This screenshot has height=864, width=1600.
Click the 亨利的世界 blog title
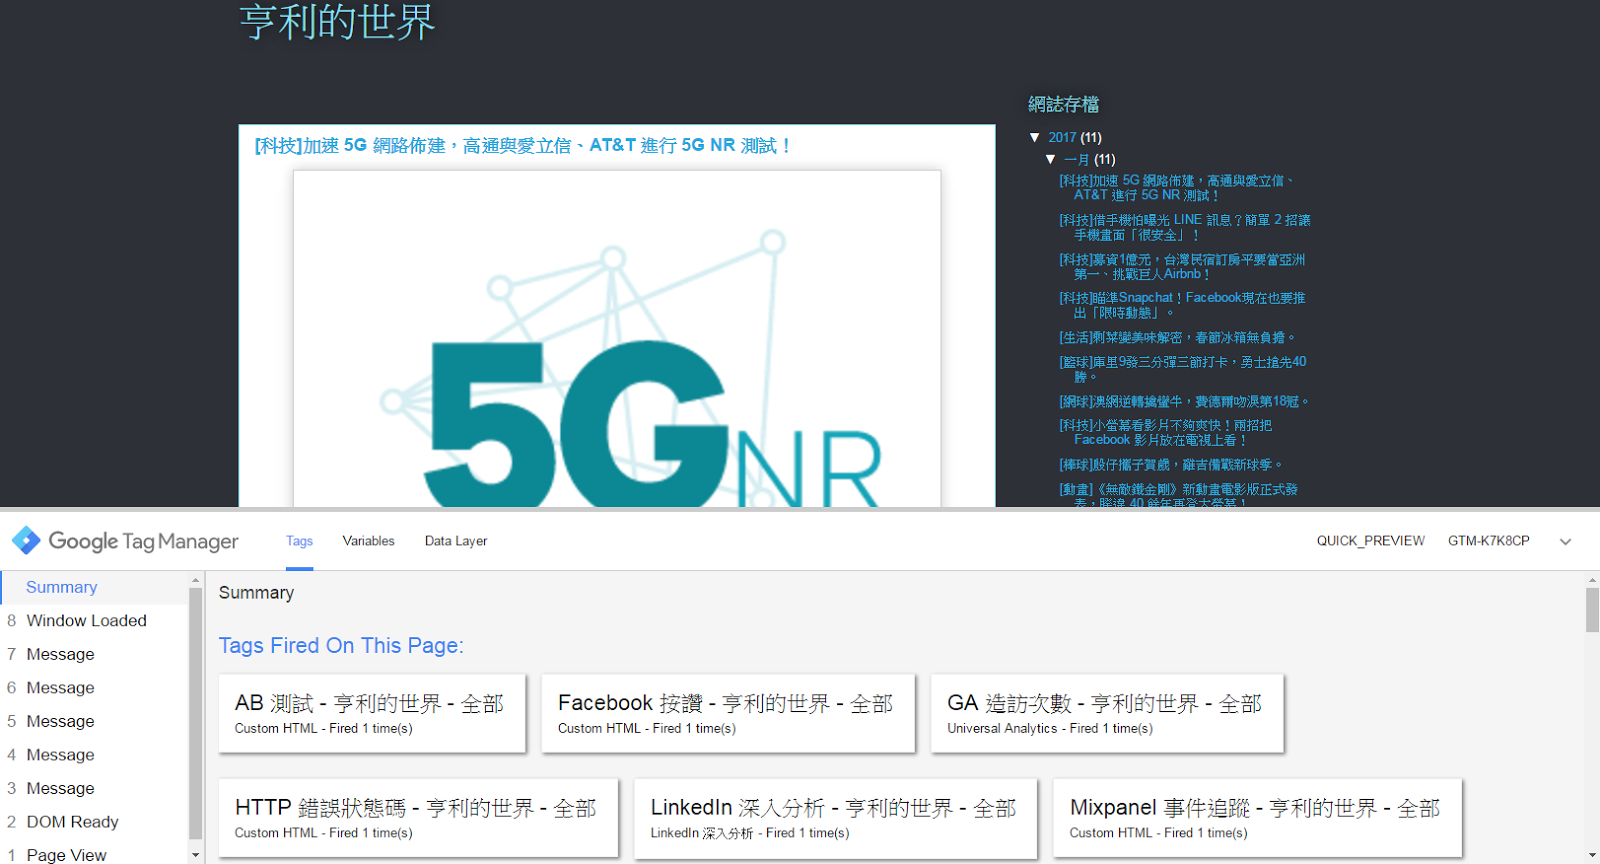337,22
